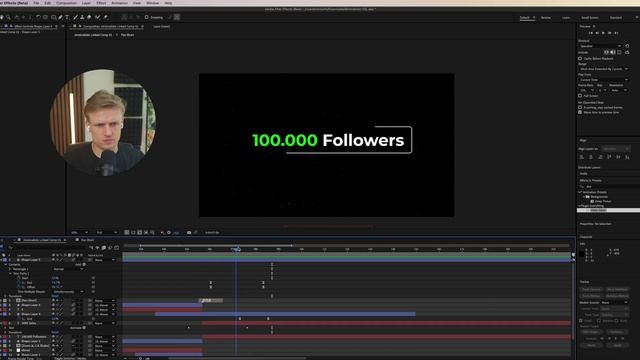Open the Align Layers to dropdown
Image resolution: width=640 pixels, height=360 pixels.
click(616, 149)
